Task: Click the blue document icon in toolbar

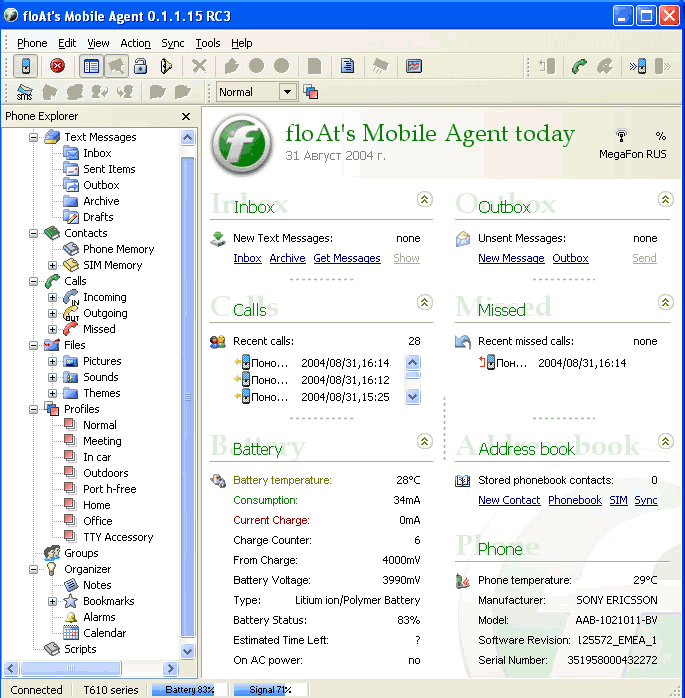Action: point(347,66)
